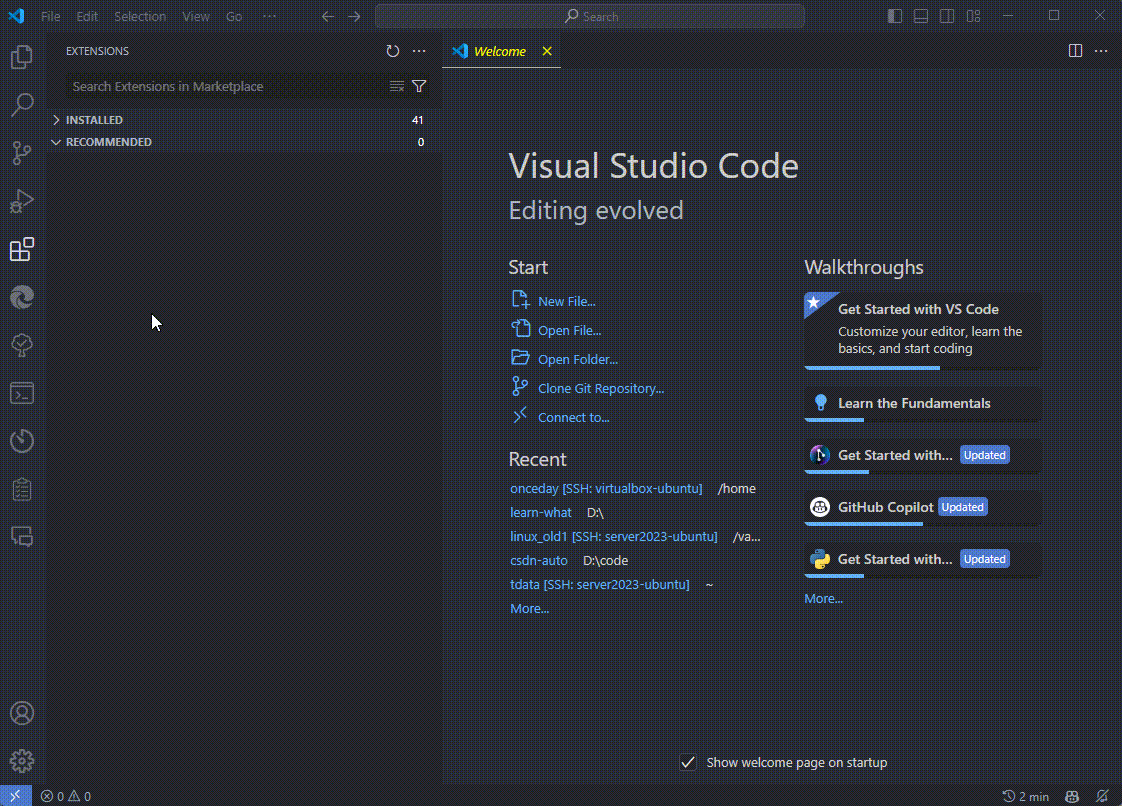Toggle the bottom panel layout icon
This screenshot has width=1122, height=806.
click(921, 16)
